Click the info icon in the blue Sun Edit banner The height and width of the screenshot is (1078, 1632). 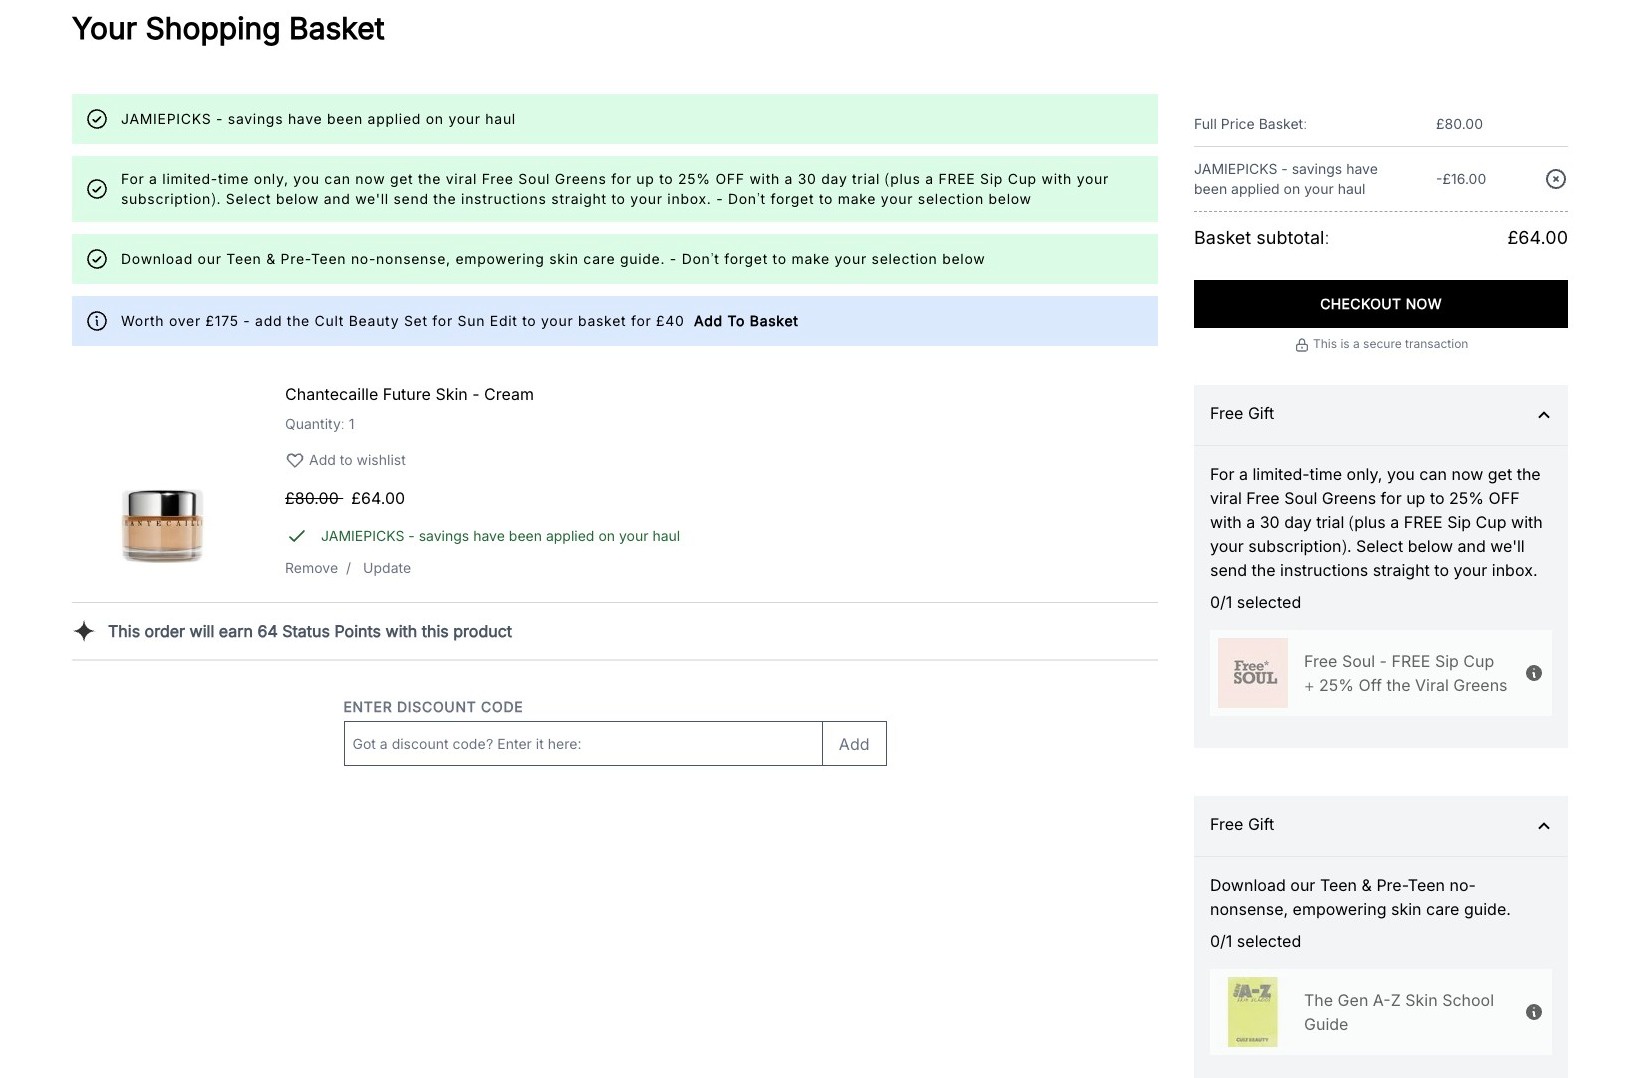(97, 321)
